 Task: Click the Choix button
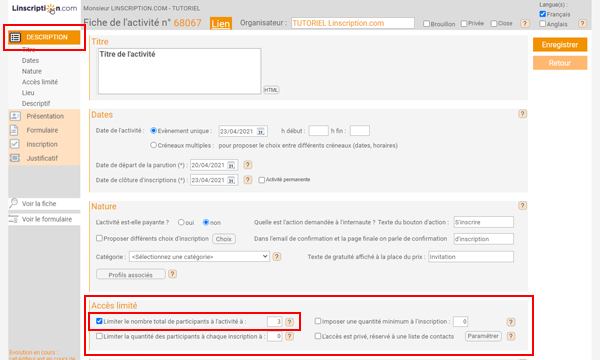[224, 239]
